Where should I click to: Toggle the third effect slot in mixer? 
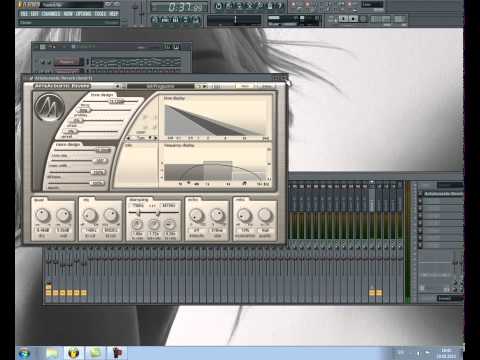420,208
